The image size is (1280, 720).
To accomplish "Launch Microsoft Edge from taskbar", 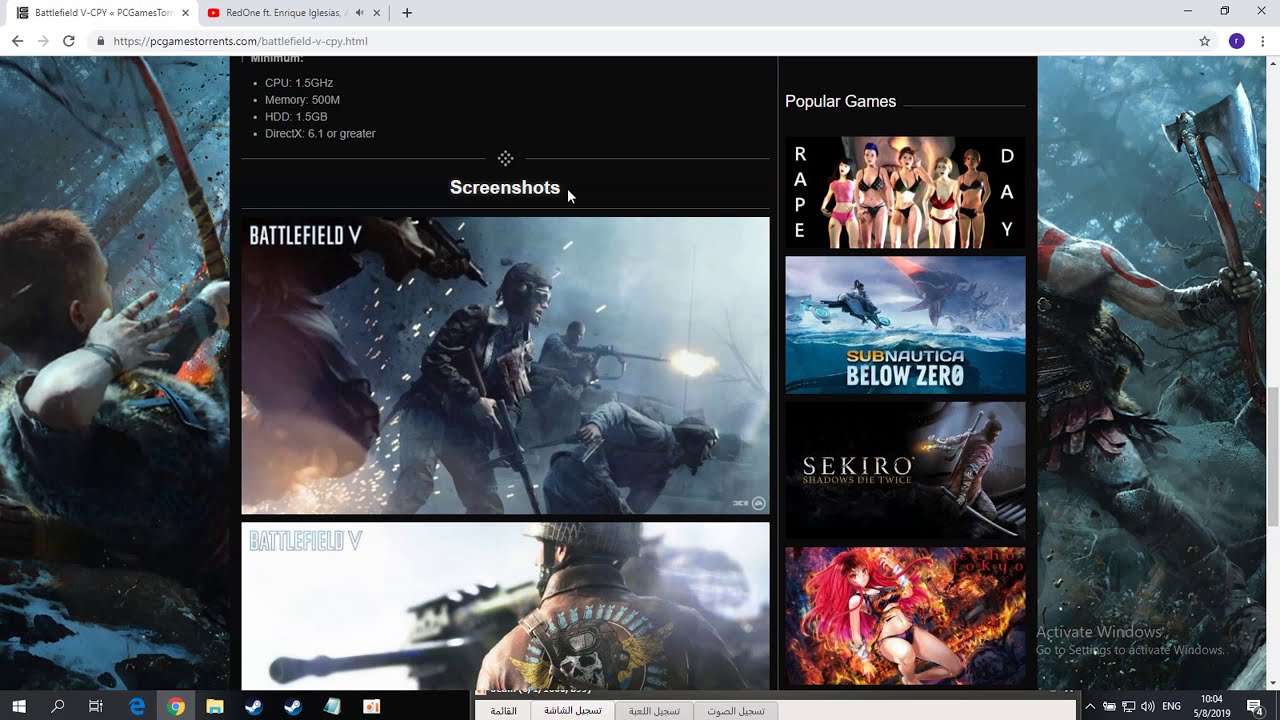I will (x=137, y=706).
